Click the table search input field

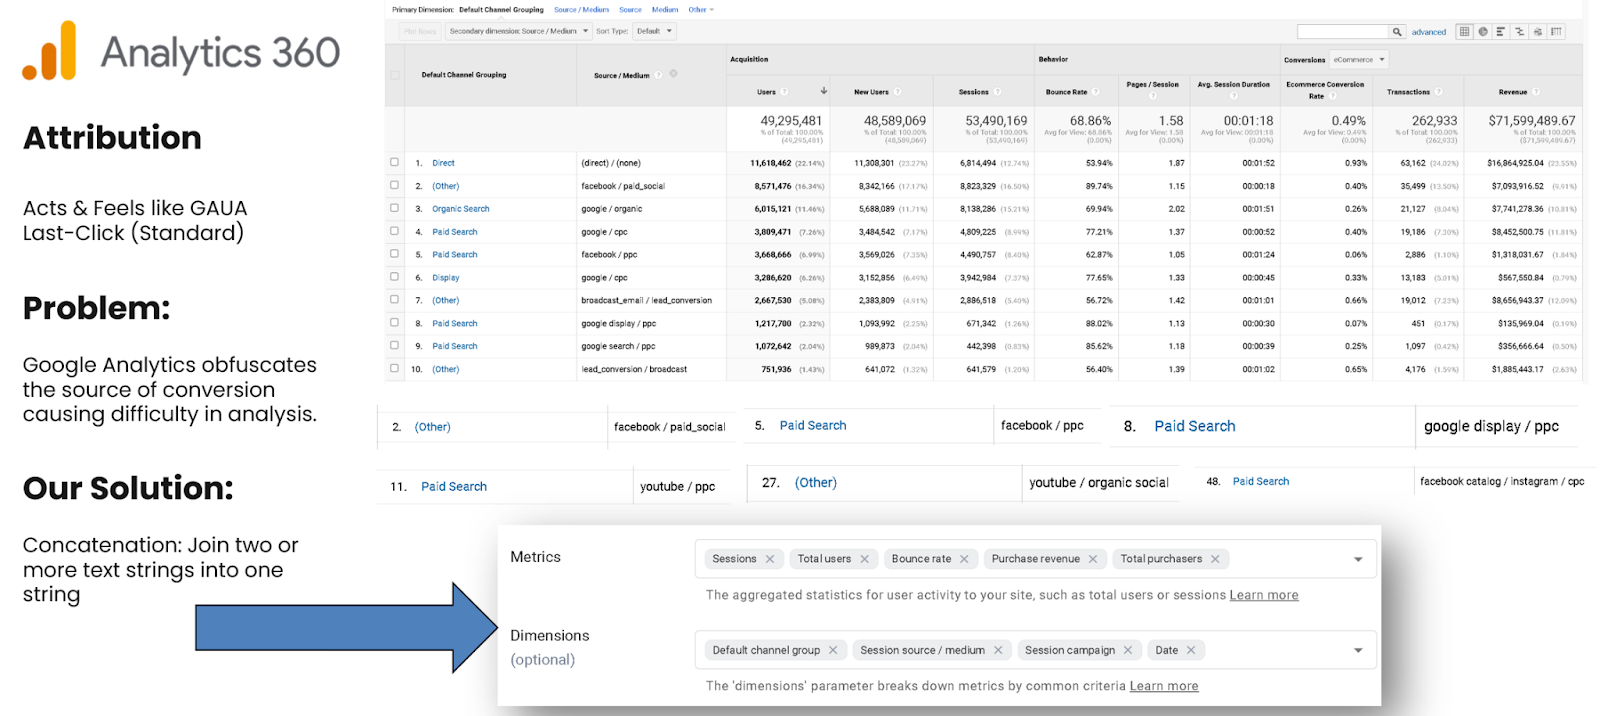(x=1343, y=32)
